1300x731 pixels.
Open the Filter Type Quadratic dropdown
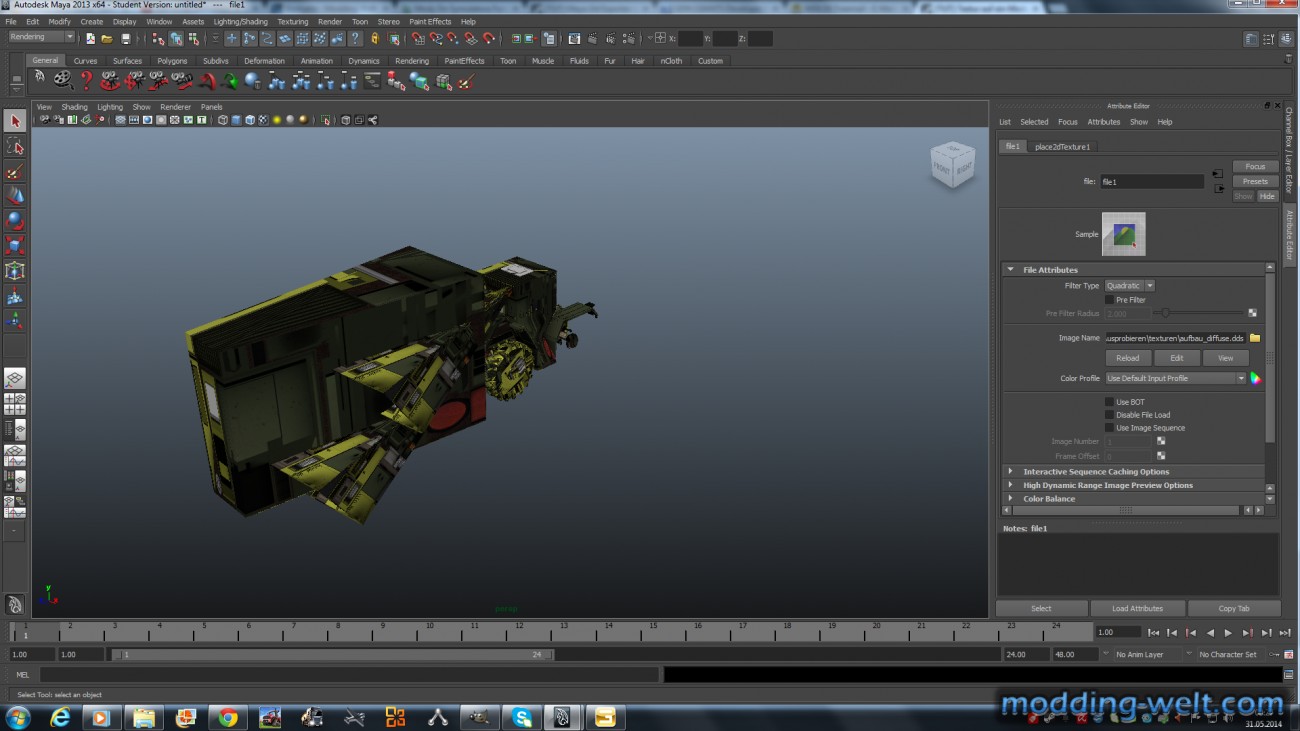click(1130, 286)
